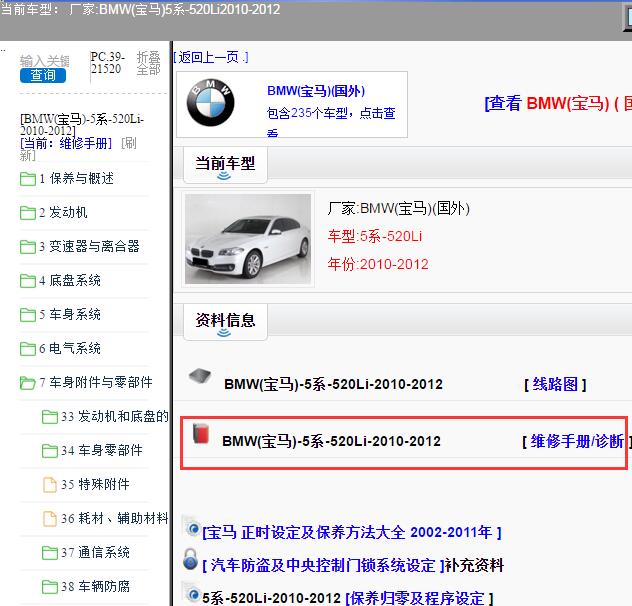This screenshot has height=606, width=632.
Task: Open 包含235个车型 models link
Action: [x=331, y=120]
